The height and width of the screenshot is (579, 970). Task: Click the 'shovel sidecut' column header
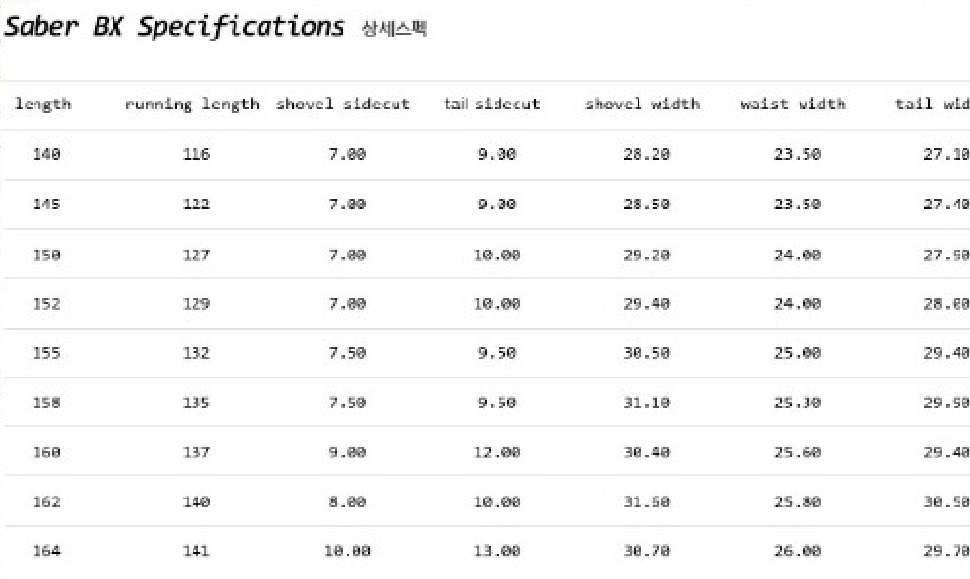pyautogui.click(x=343, y=103)
